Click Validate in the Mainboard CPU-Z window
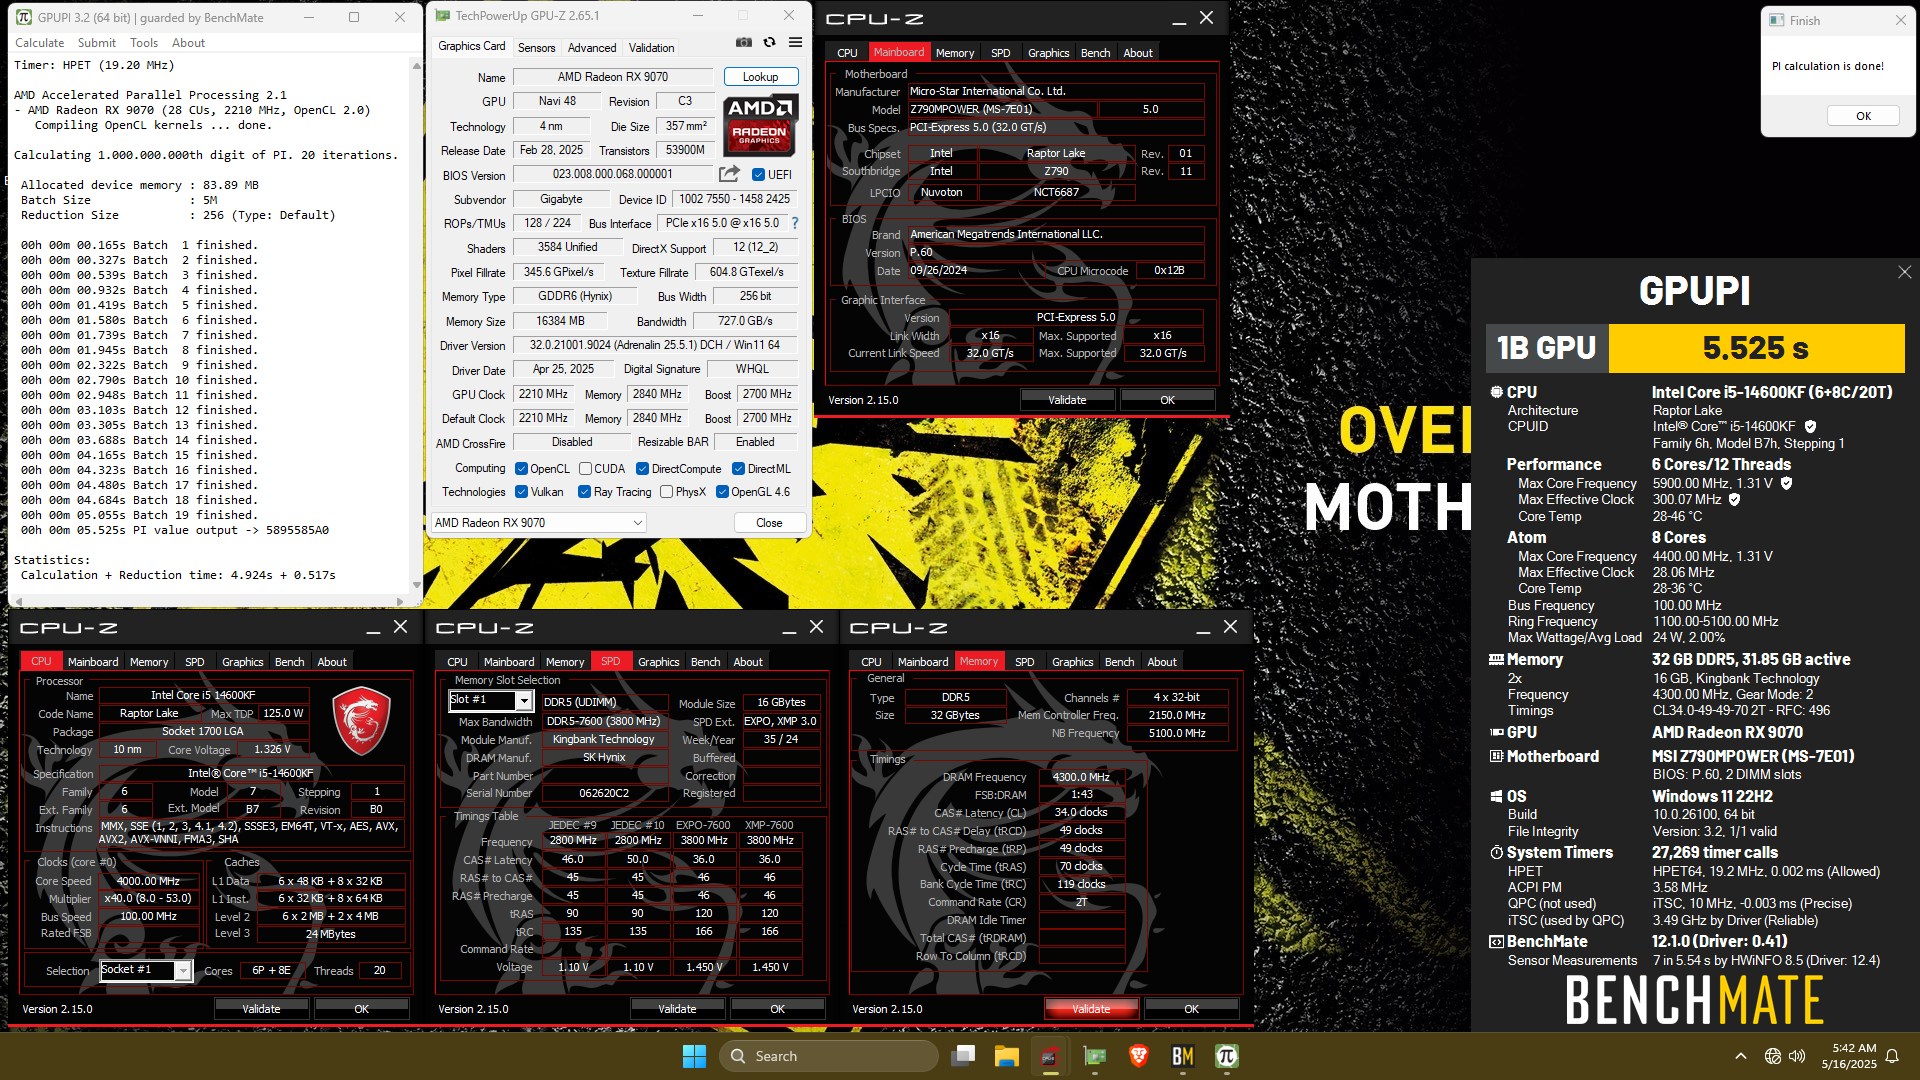 [x=1067, y=400]
